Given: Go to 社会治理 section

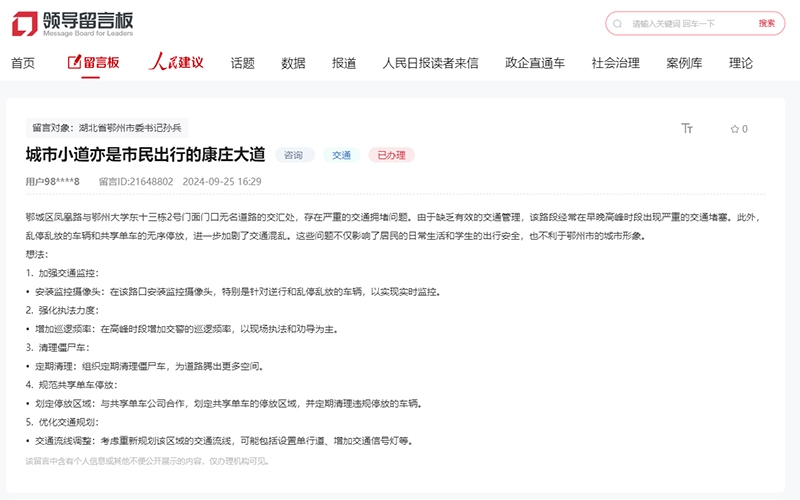Looking at the screenshot, I should coord(615,63).
